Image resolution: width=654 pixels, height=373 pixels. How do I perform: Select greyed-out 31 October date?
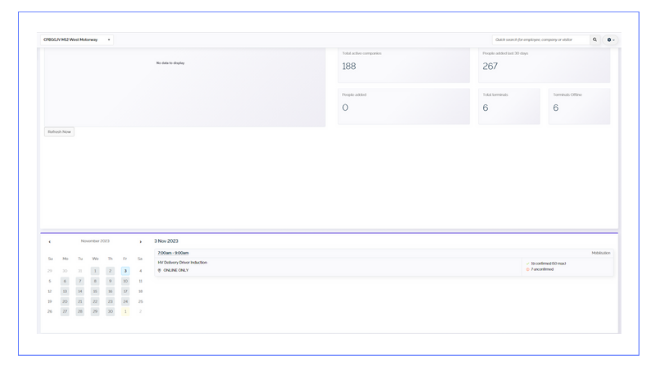[80, 271]
